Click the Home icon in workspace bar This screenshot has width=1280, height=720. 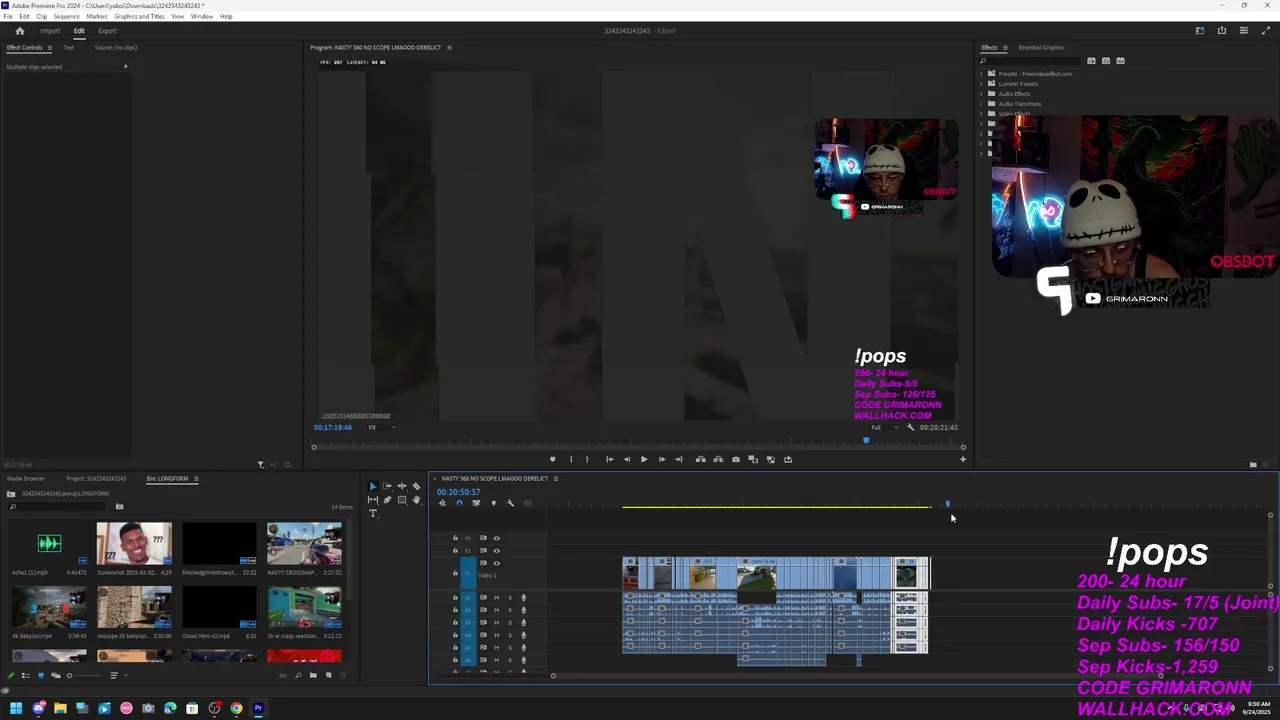(x=19, y=31)
